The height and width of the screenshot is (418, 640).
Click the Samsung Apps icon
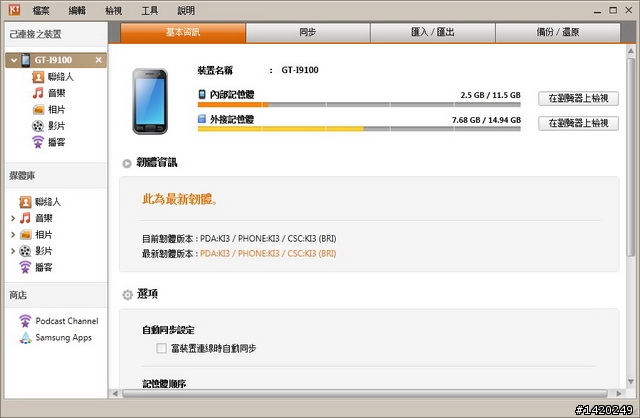[x=25, y=338]
